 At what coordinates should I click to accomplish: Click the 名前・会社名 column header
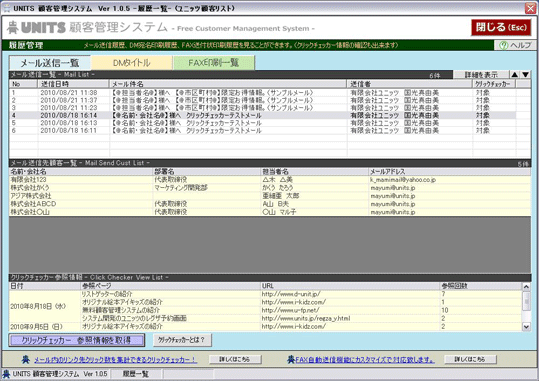[81, 171]
